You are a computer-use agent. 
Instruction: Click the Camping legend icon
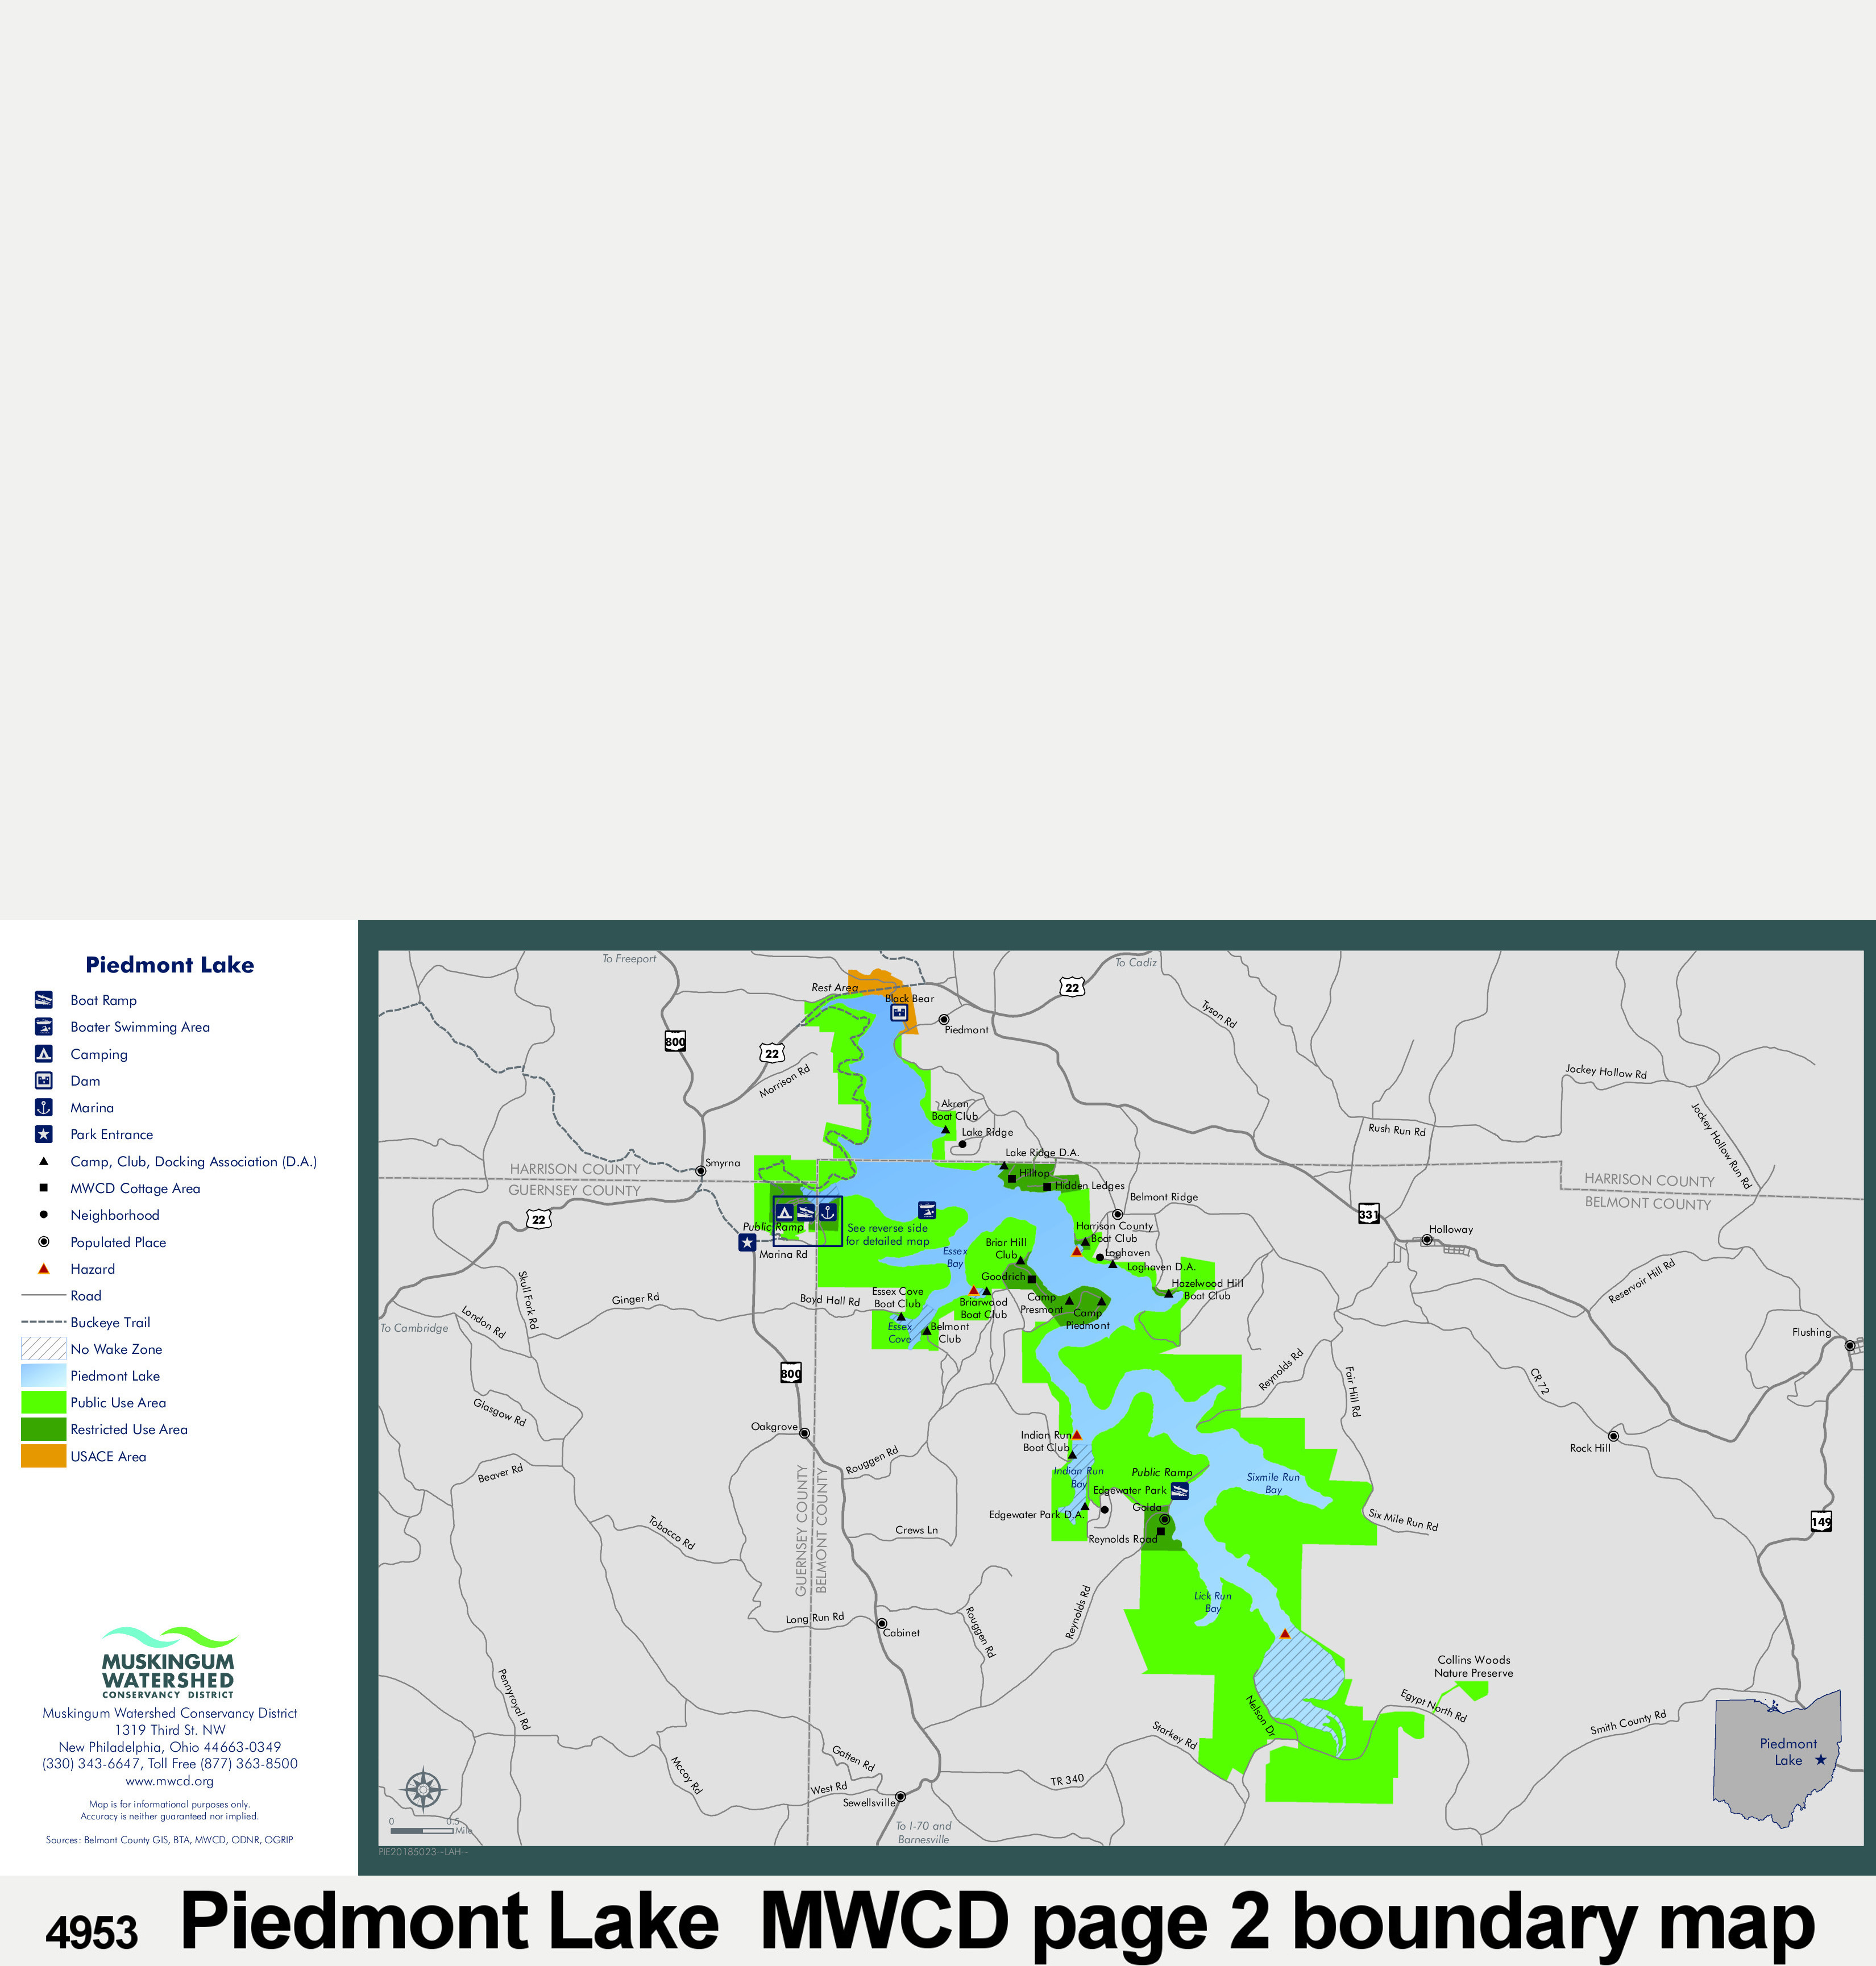43,1054
